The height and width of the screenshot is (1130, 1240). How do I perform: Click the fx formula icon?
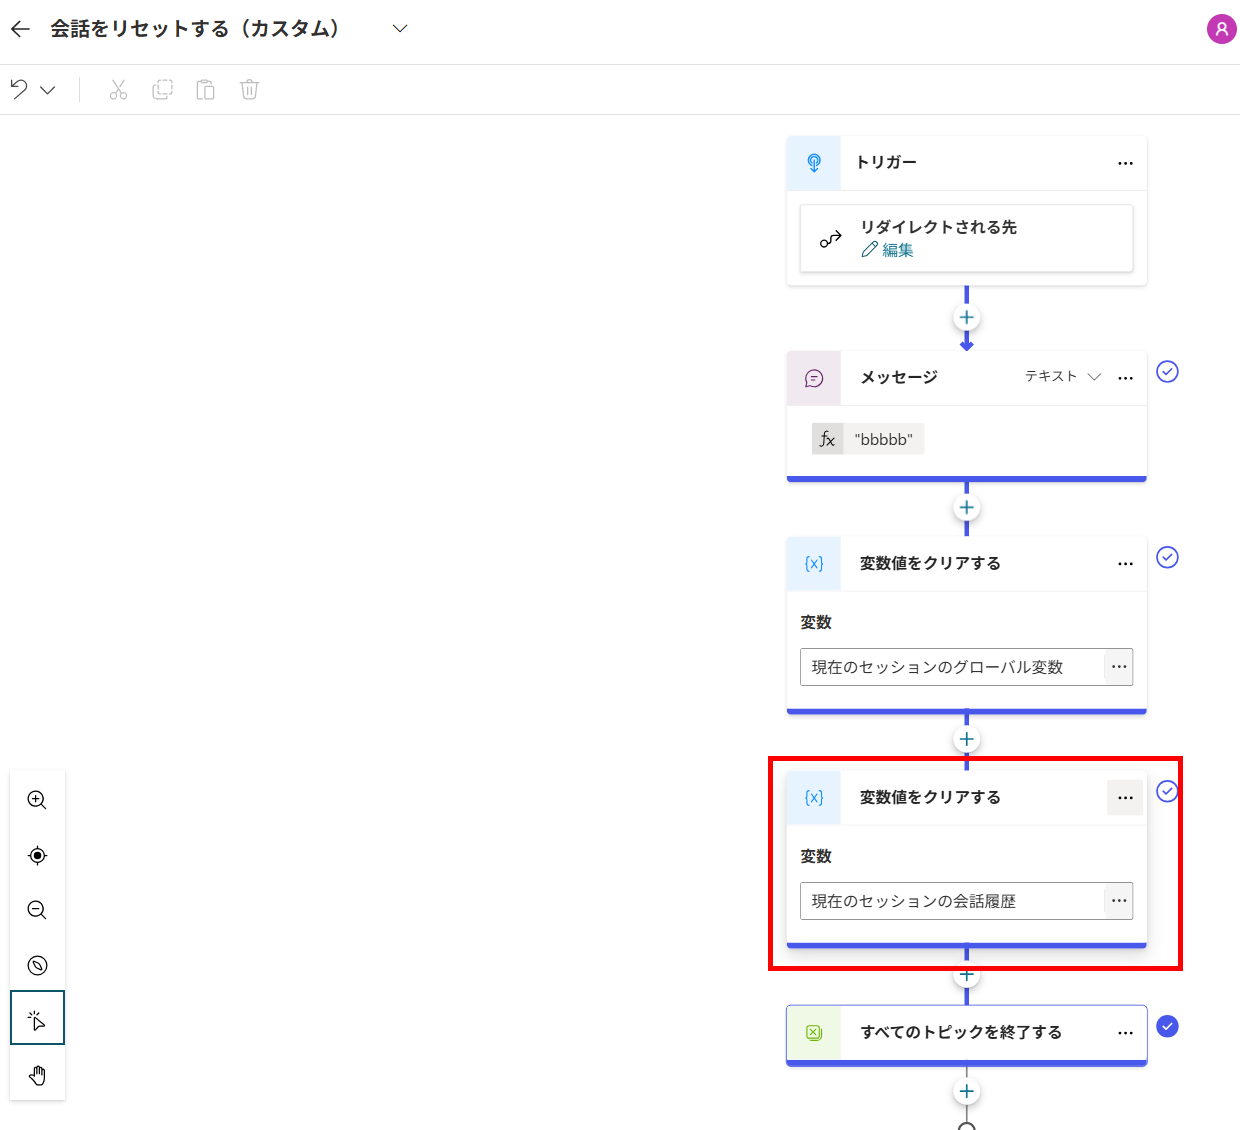[827, 439]
